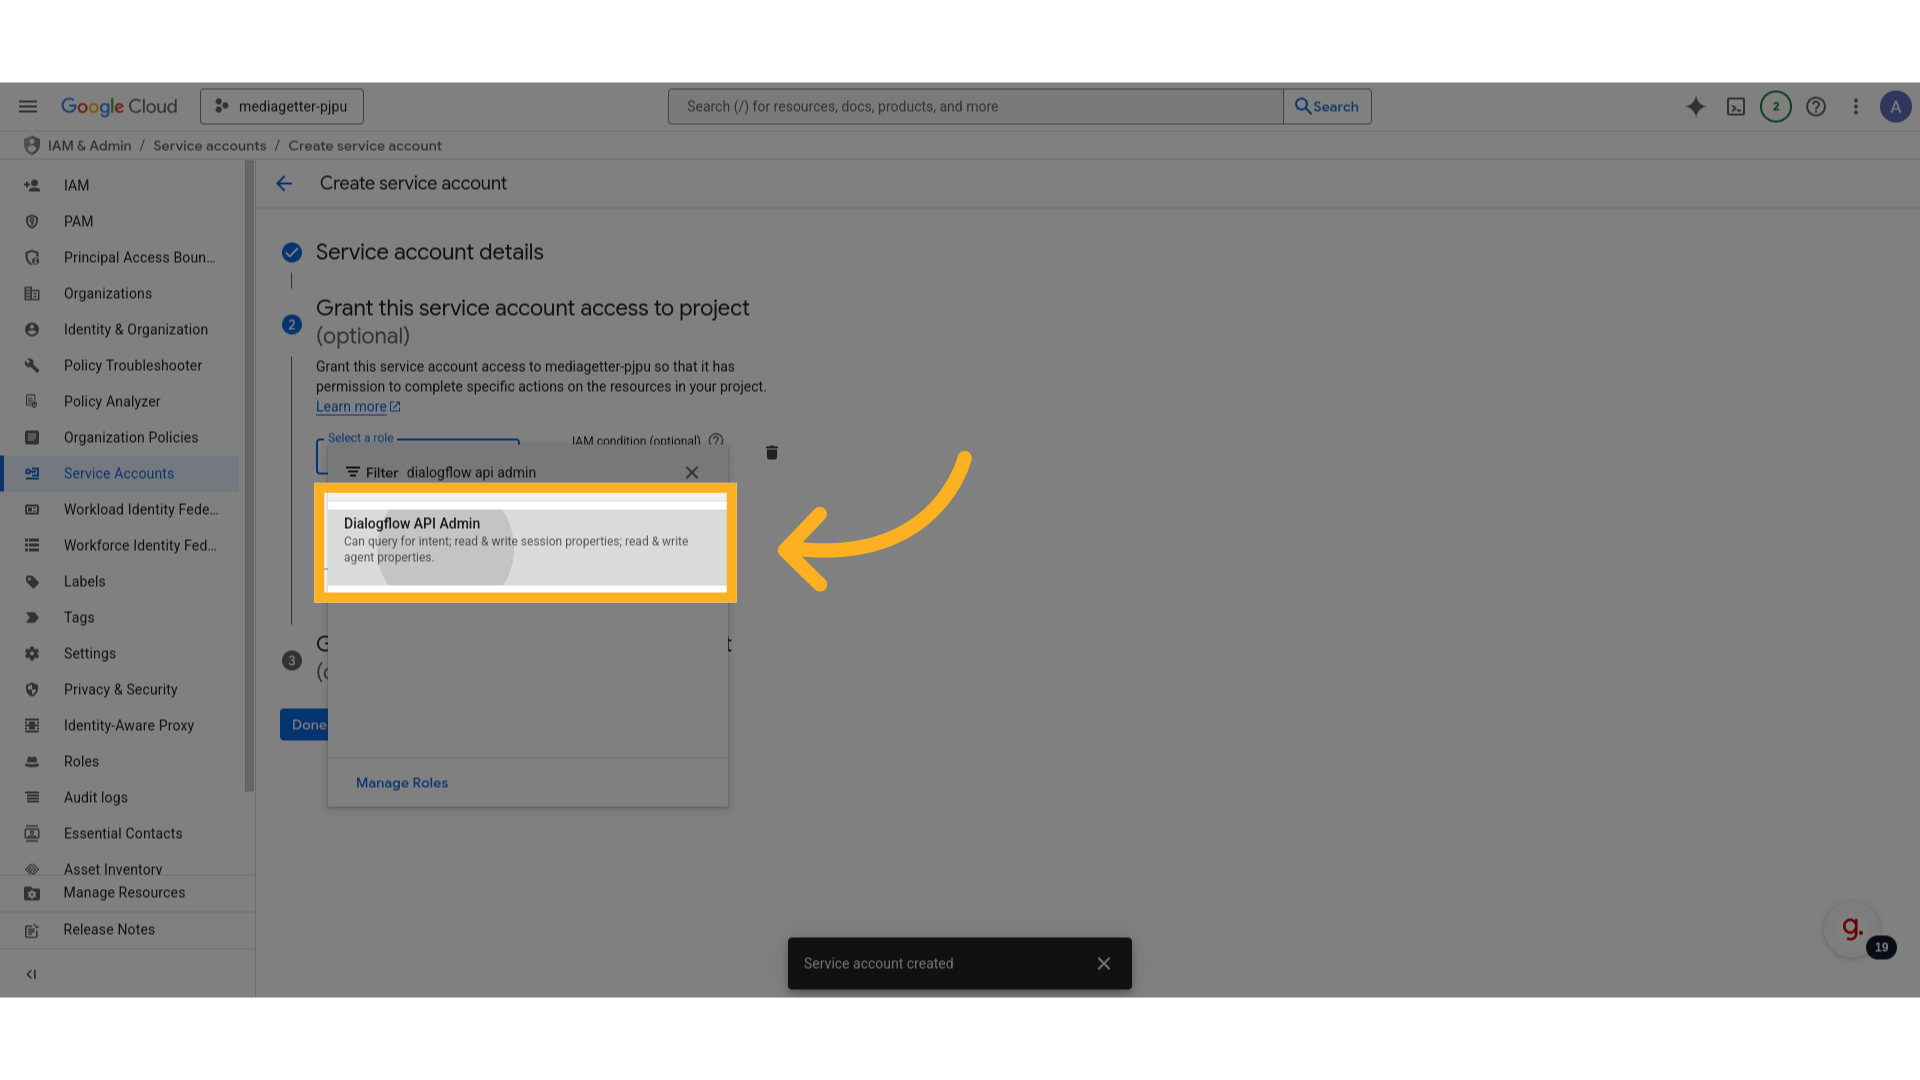Open Release Notes sidebar item

click(127, 930)
